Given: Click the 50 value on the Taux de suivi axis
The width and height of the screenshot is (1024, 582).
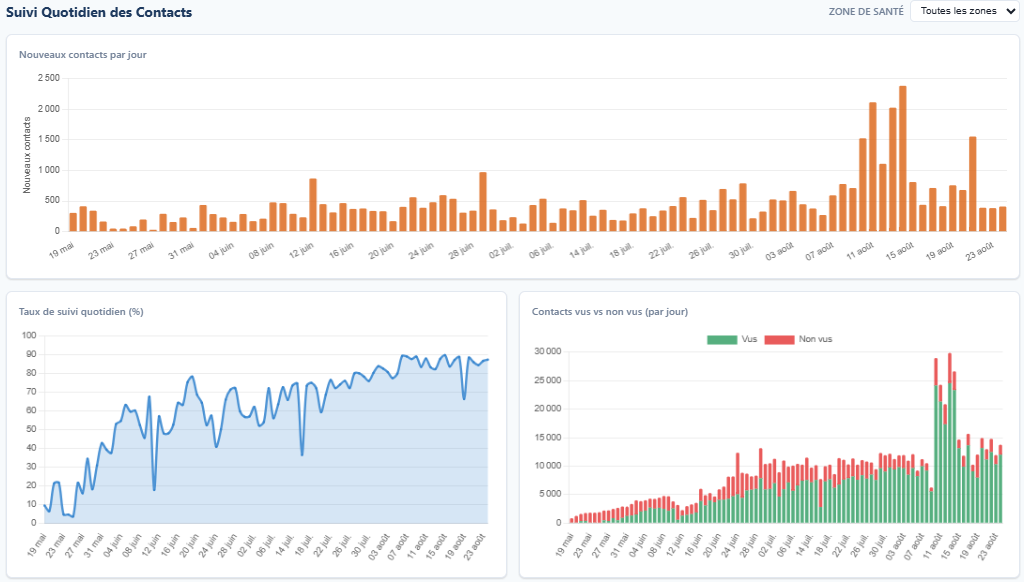Looking at the screenshot, I should point(31,429).
